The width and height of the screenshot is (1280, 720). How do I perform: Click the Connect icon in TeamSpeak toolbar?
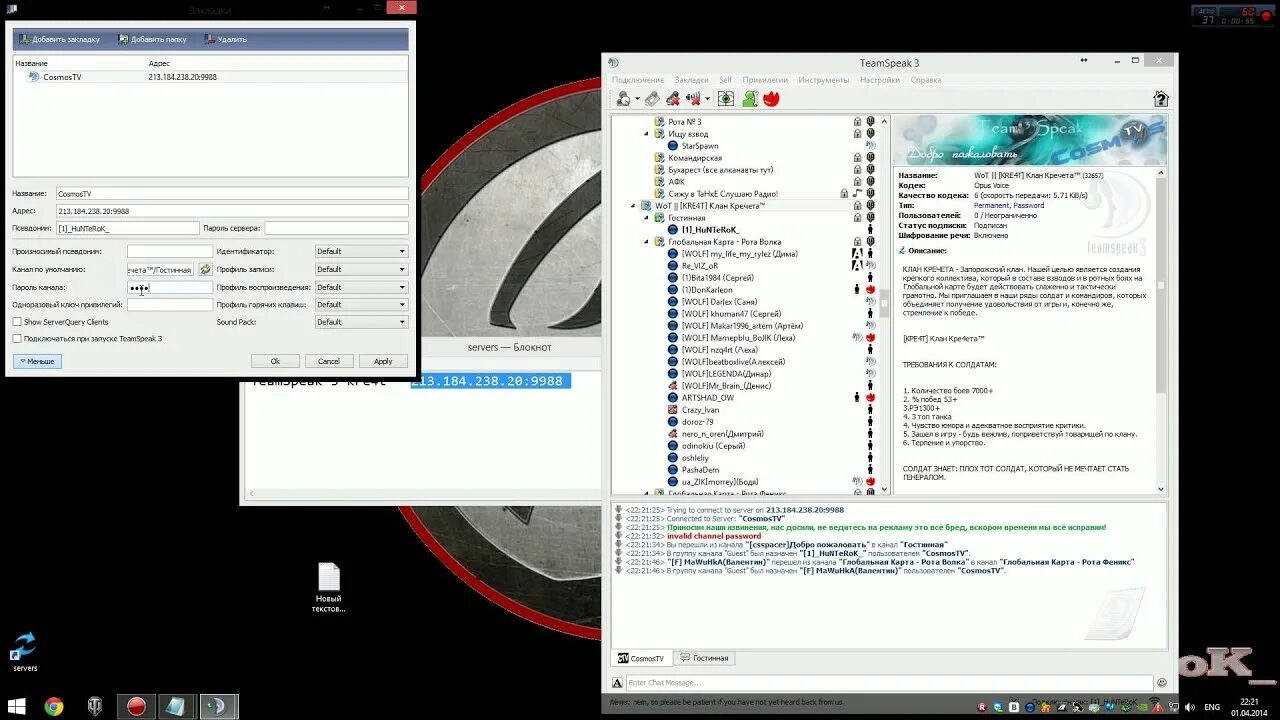(623, 98)
